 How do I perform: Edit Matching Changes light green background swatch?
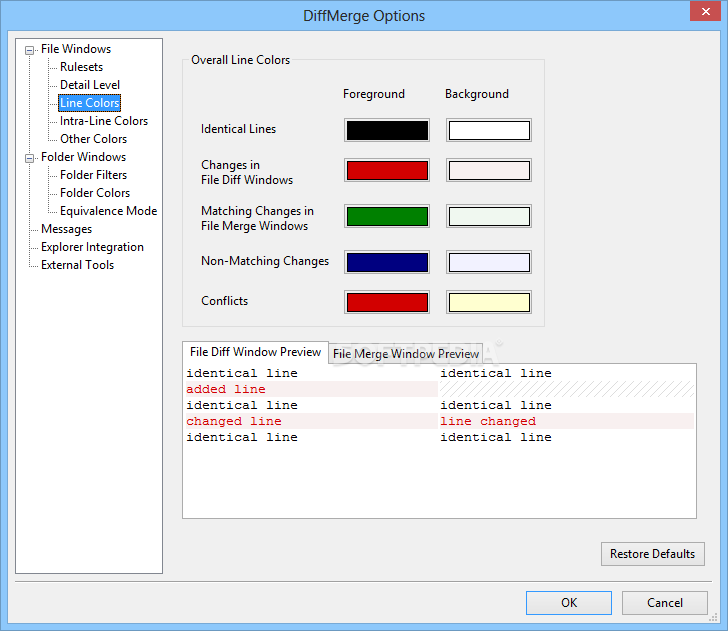(489, 216)
